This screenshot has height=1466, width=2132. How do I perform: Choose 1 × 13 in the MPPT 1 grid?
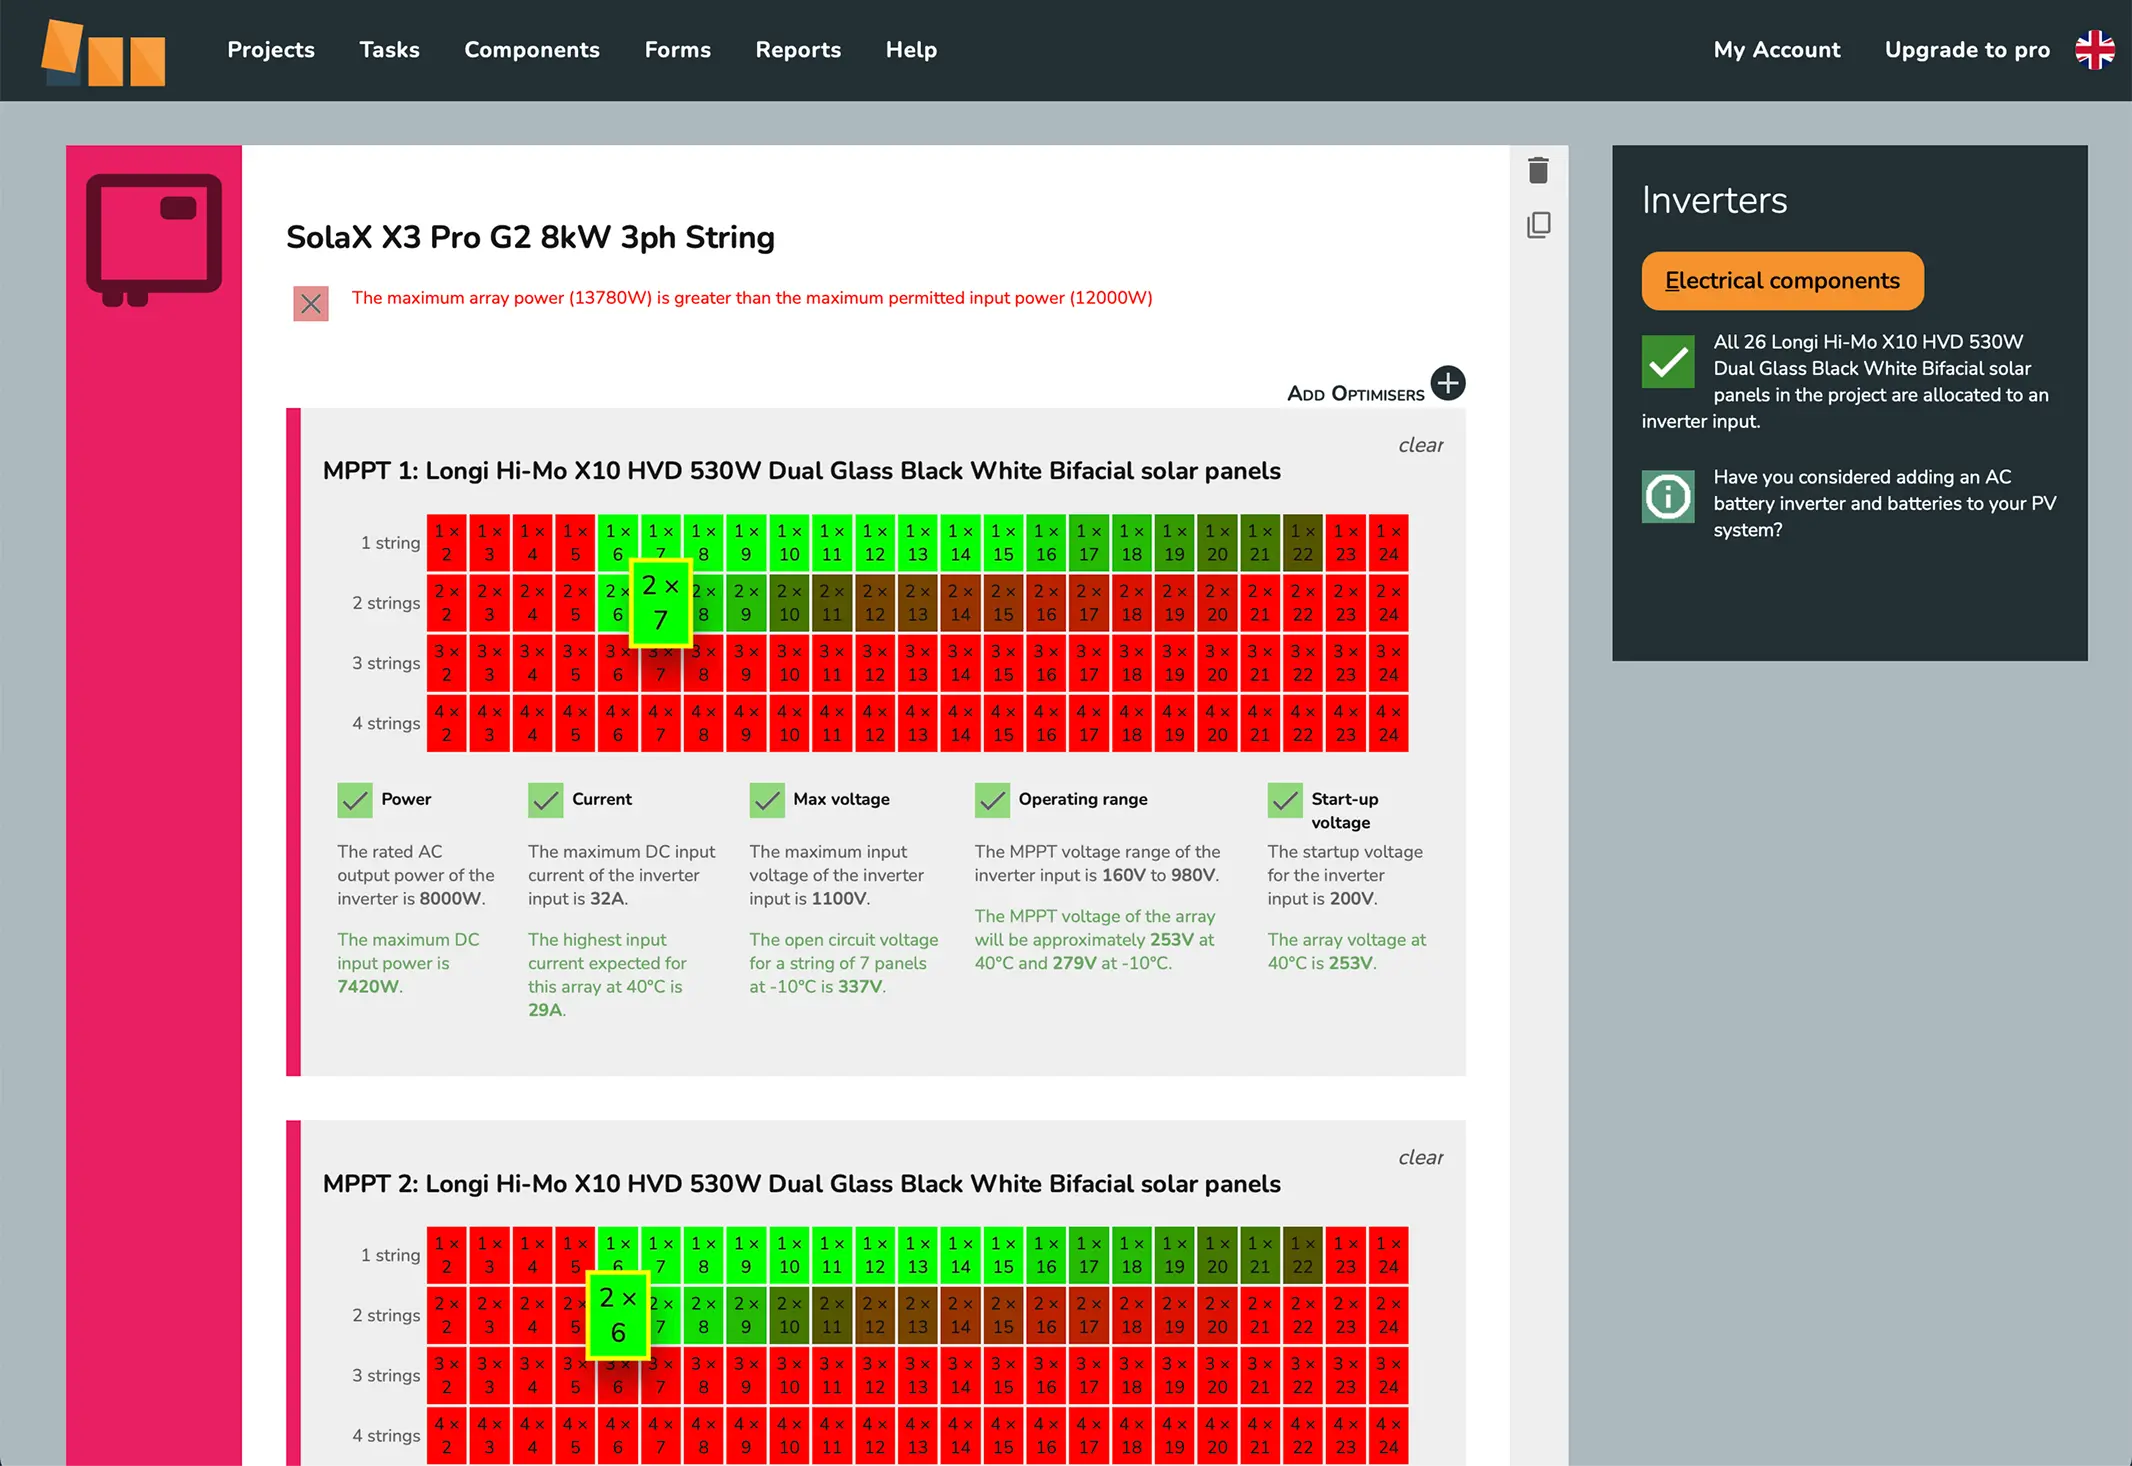[918, 543]
